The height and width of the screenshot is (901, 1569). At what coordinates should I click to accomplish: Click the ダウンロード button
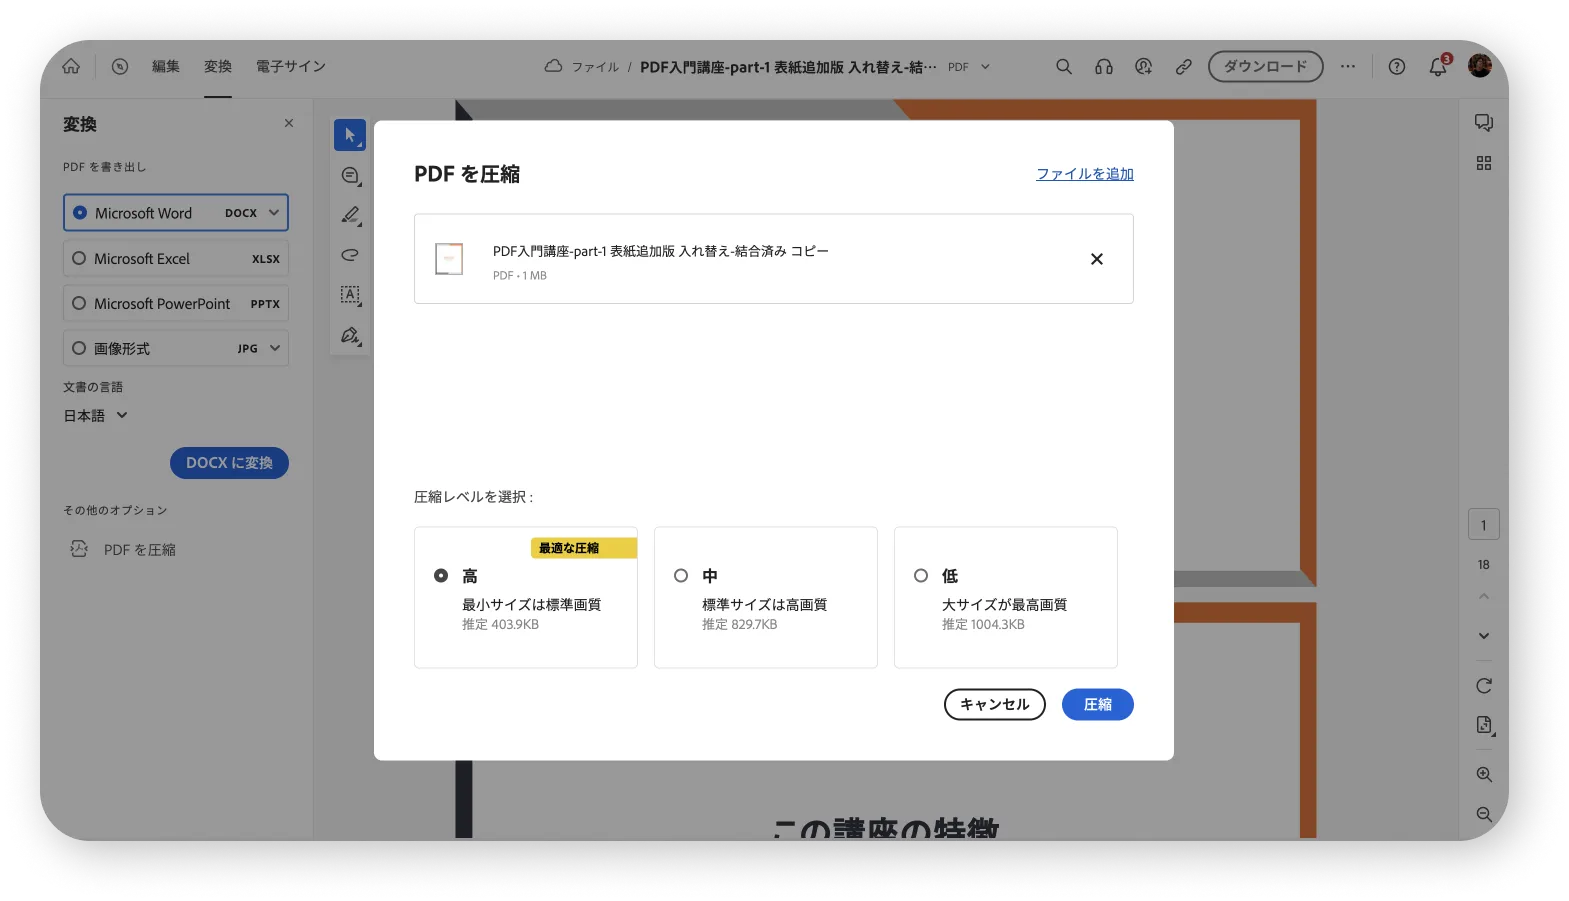coord(1266,66)
